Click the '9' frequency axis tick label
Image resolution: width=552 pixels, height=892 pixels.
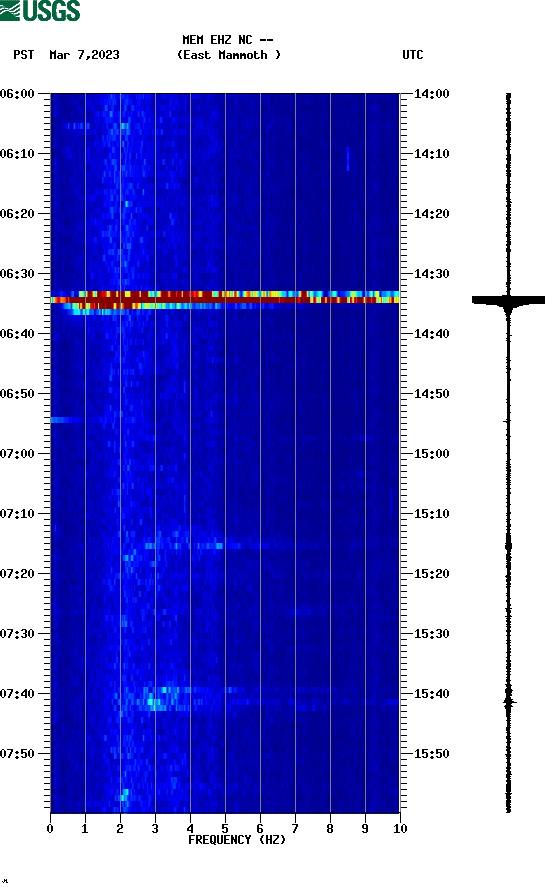click(365, 829)
